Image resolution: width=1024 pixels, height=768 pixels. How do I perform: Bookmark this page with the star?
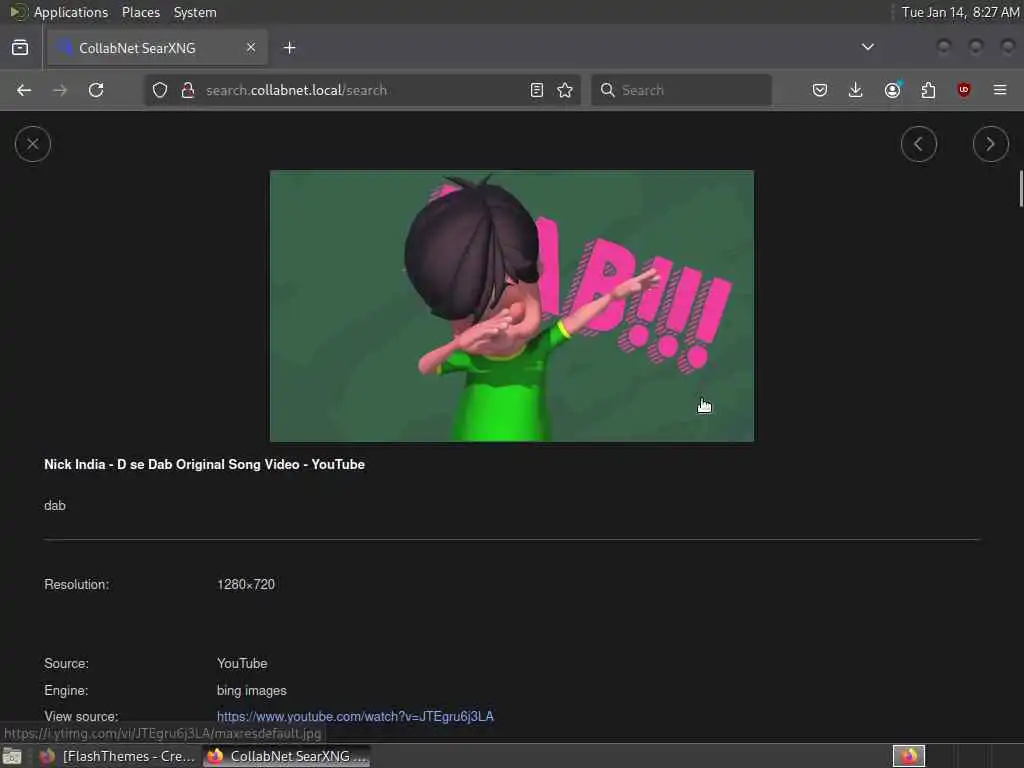click(x=566, y=90)
